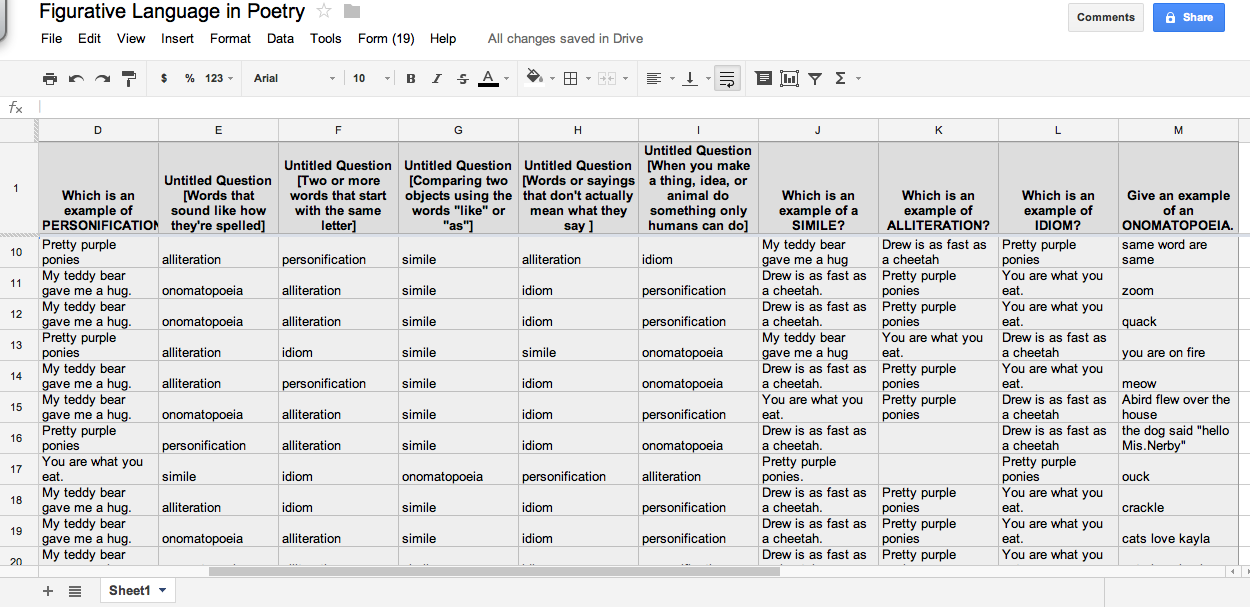Select the Paint format tool

click(129, 78)
